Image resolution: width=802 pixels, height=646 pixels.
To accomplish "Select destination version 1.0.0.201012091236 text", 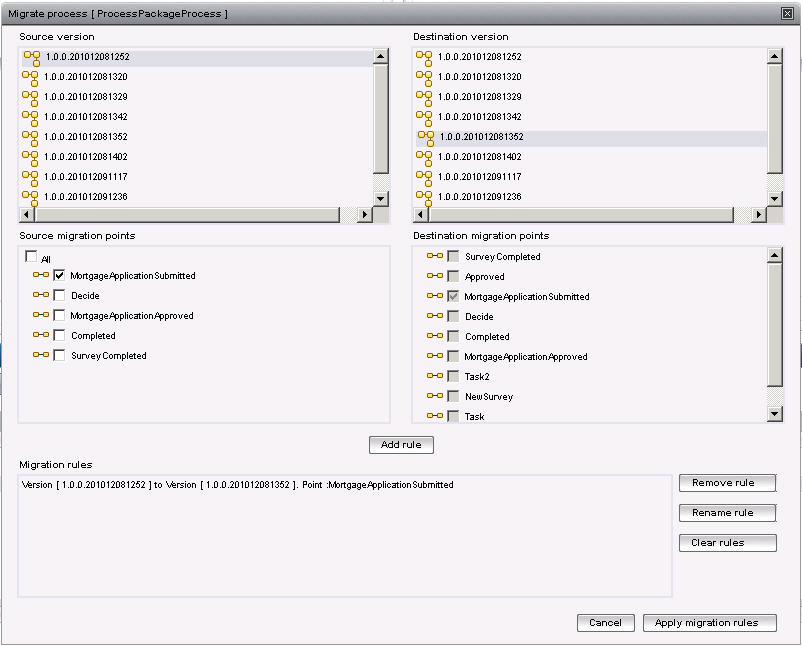I will (x=480, y=197).
